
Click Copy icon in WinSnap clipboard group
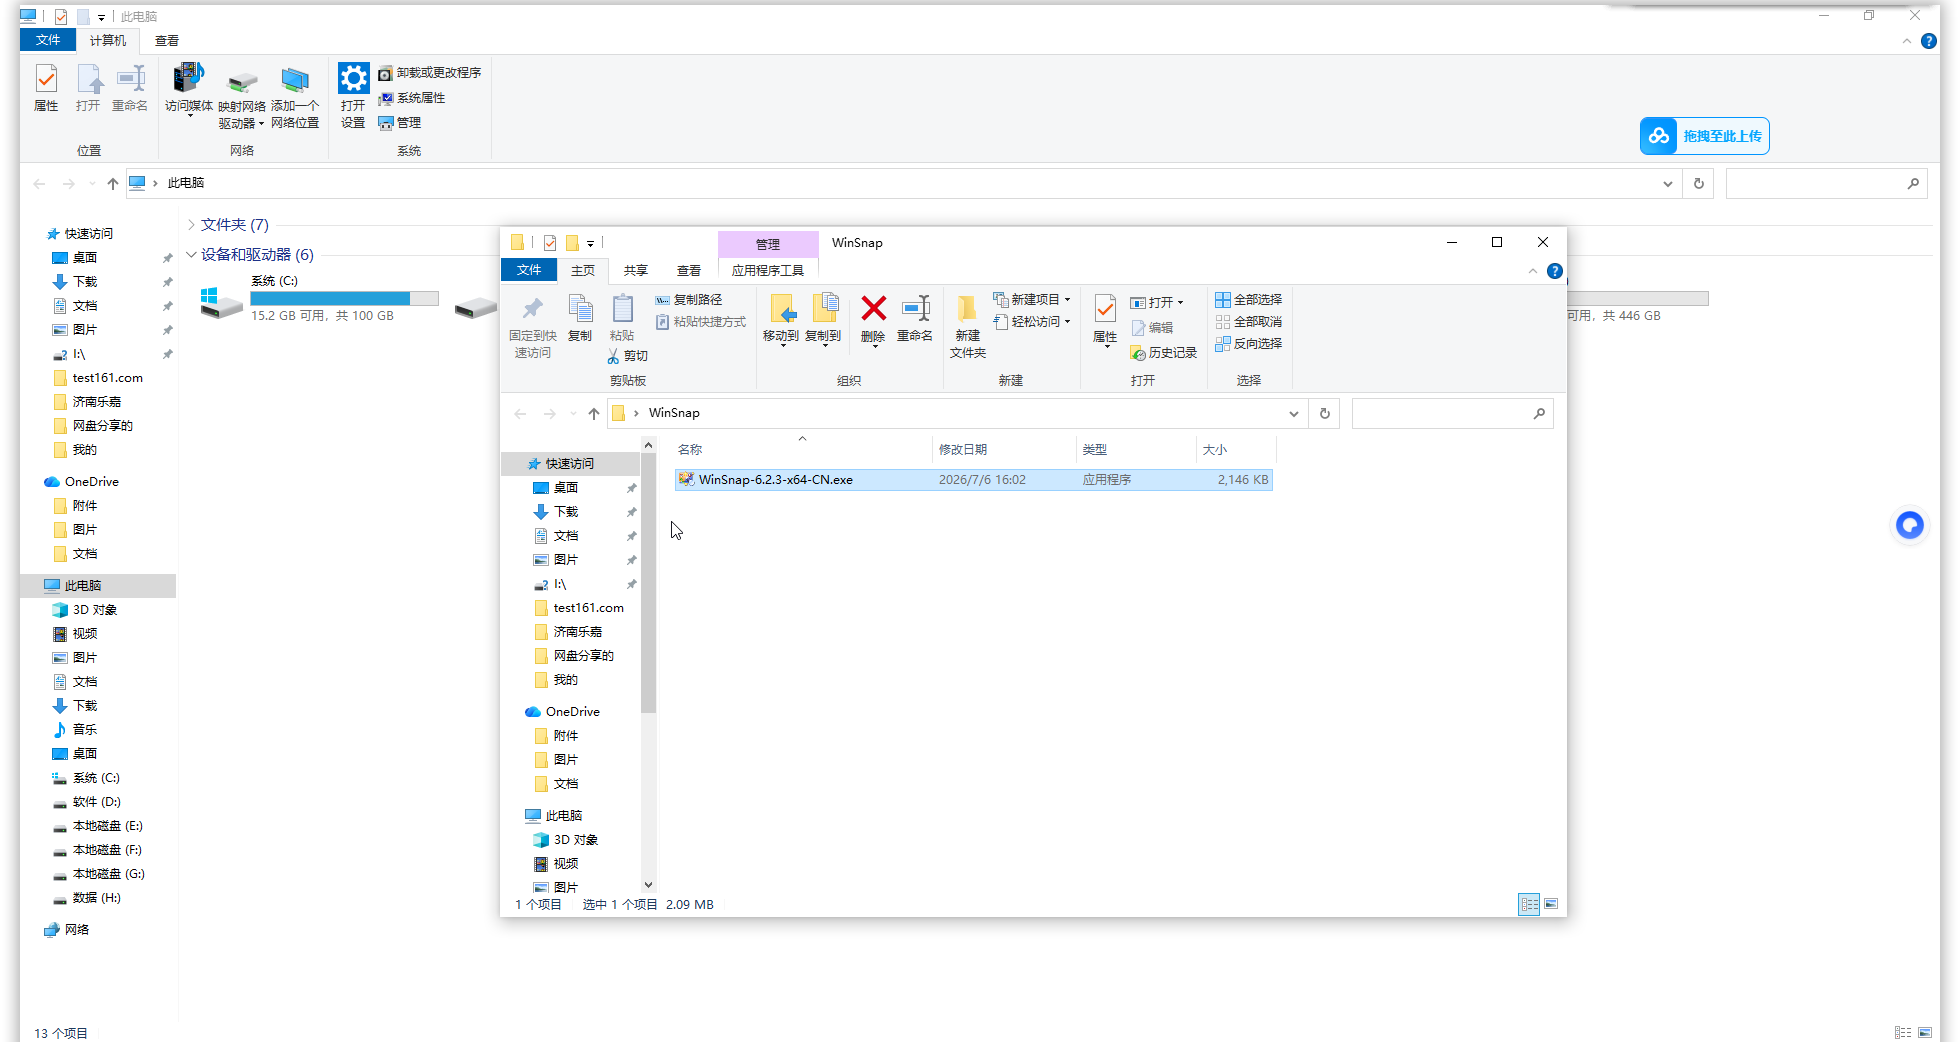[x=580, y=319]
